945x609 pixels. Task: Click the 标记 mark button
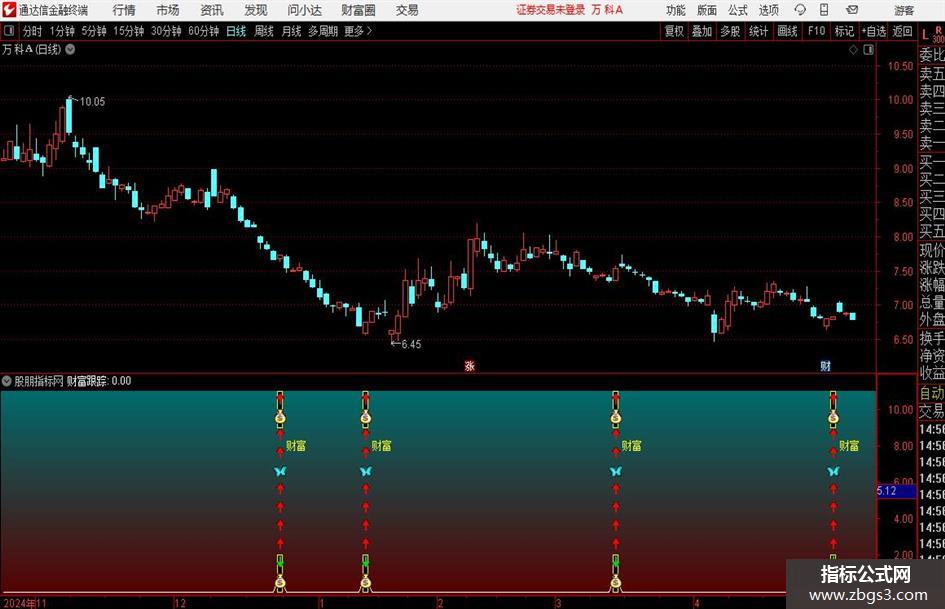pyautogui.click(x=844, y=31)
